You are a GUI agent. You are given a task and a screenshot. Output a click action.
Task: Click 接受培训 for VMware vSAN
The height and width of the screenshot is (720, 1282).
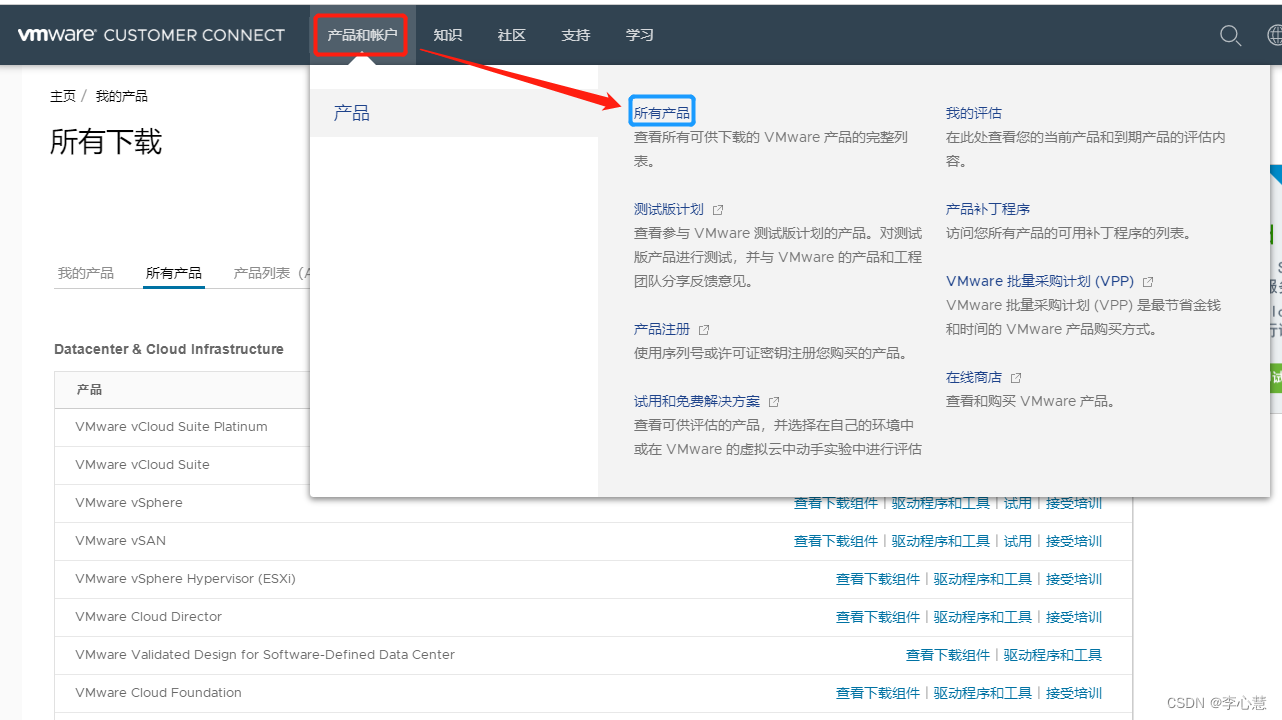click(1074, 541)
